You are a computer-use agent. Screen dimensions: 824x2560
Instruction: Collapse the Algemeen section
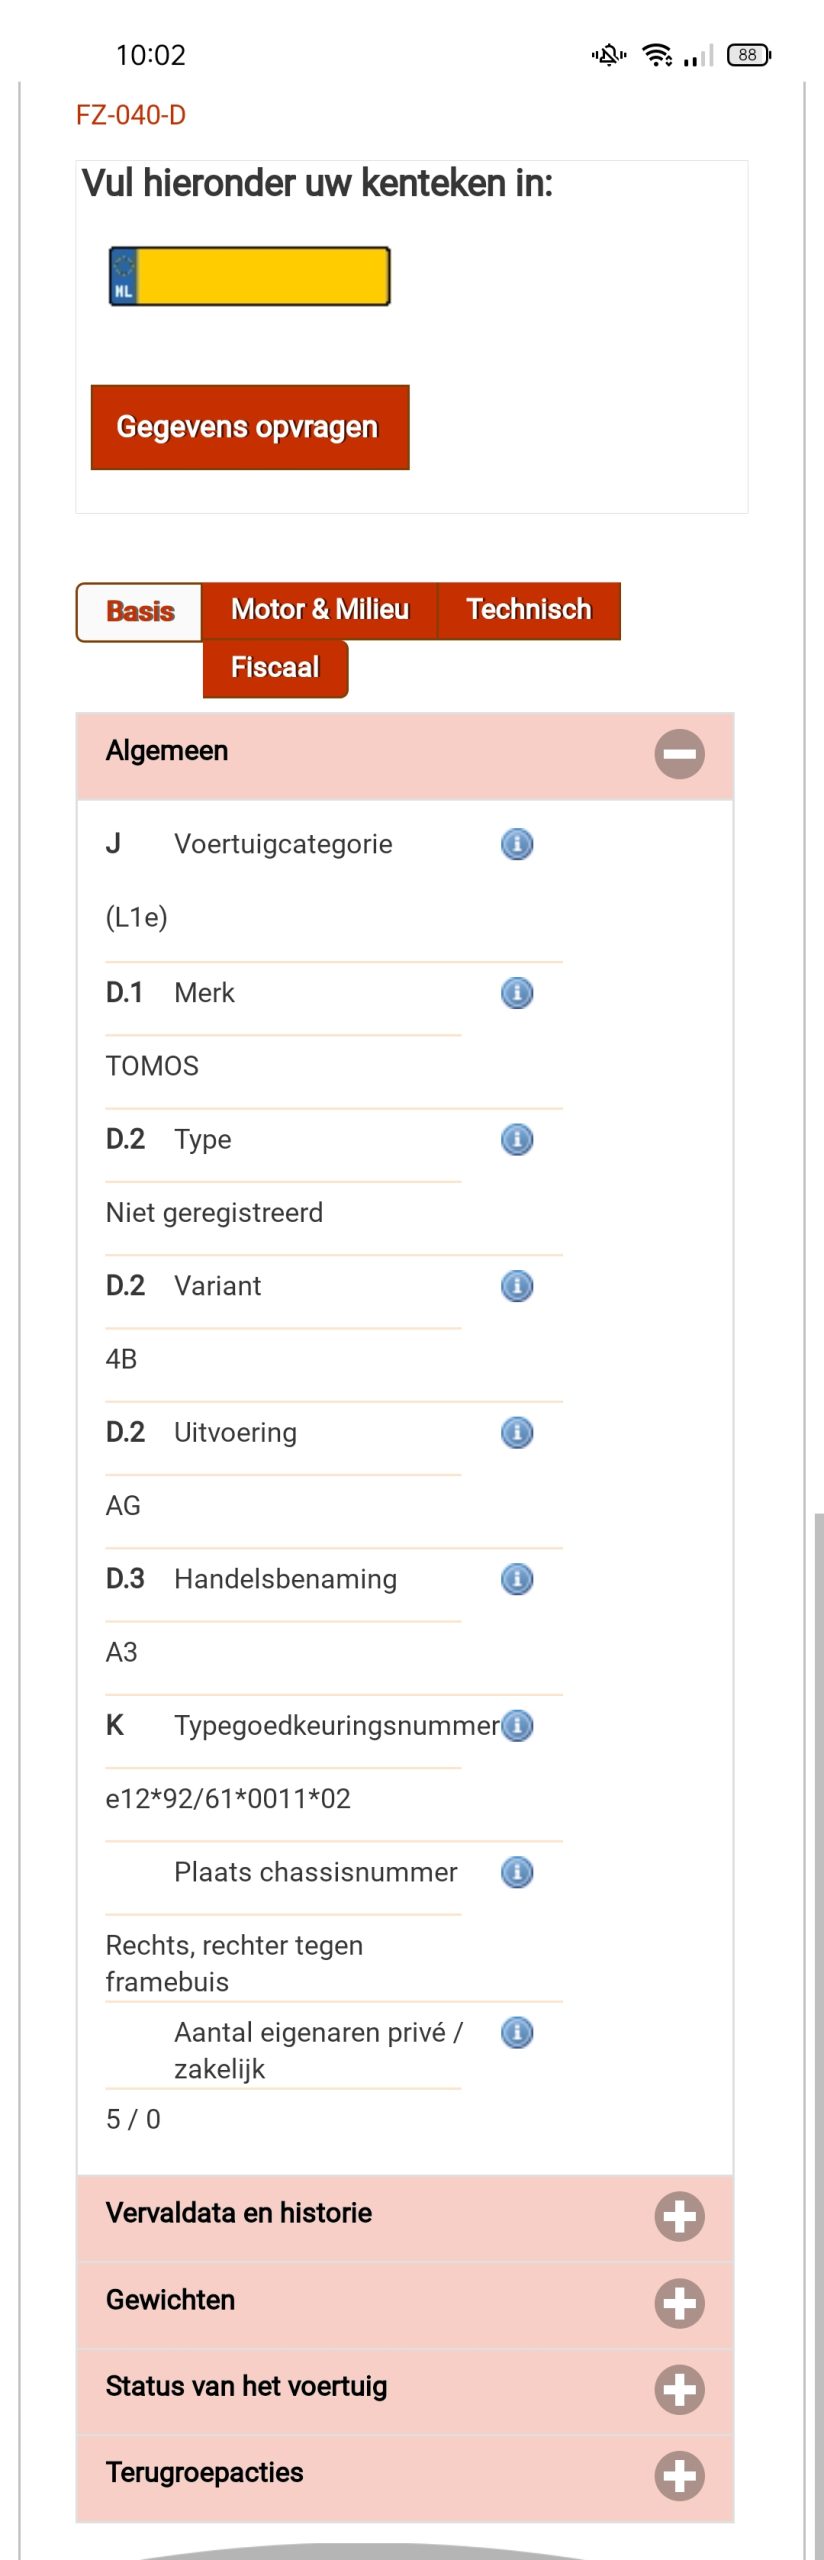point(680,754)
